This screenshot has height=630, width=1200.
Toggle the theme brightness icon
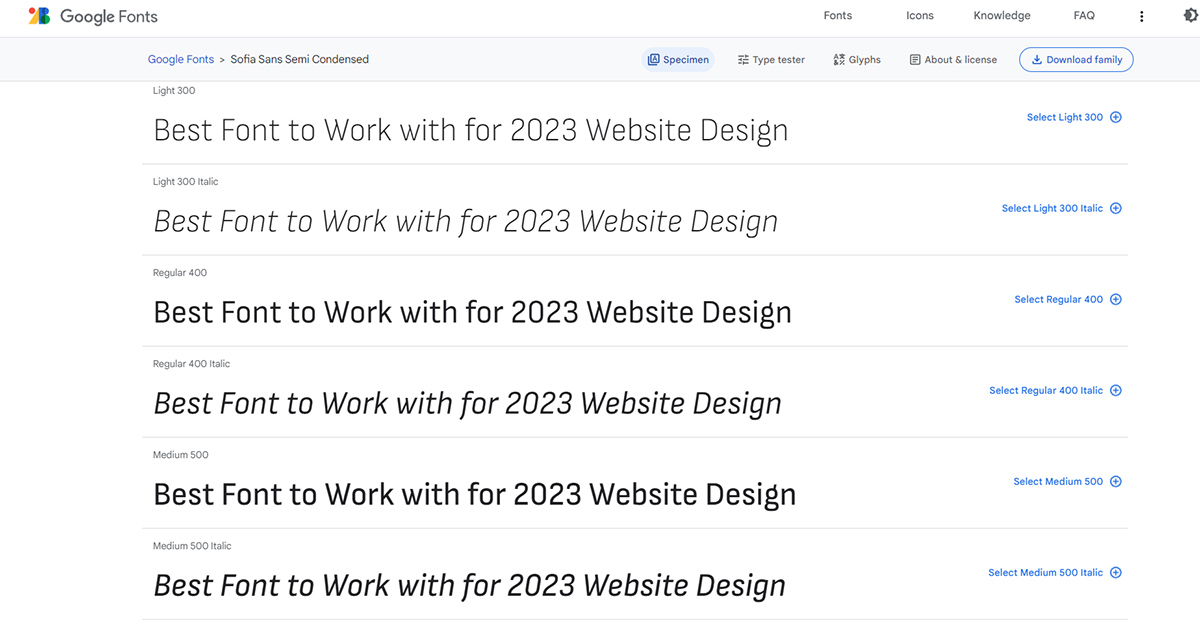[x=1189, y=16]
